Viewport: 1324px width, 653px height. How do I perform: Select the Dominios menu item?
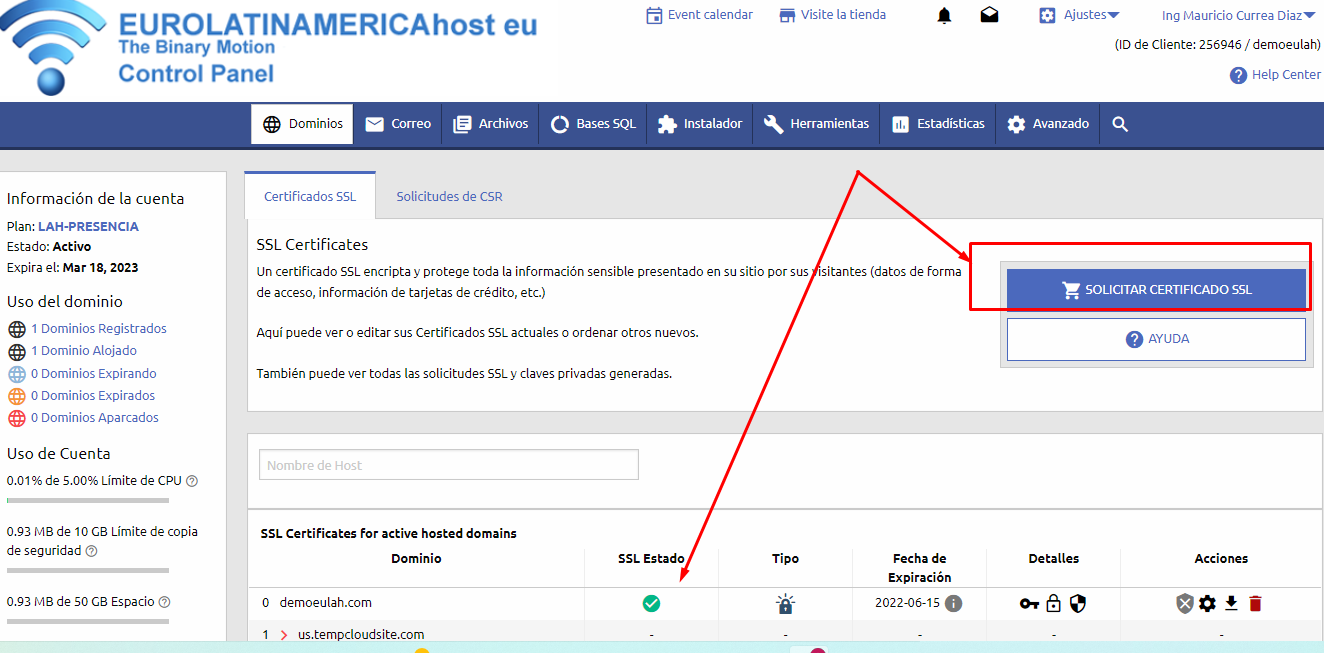[x=302, y=124]
